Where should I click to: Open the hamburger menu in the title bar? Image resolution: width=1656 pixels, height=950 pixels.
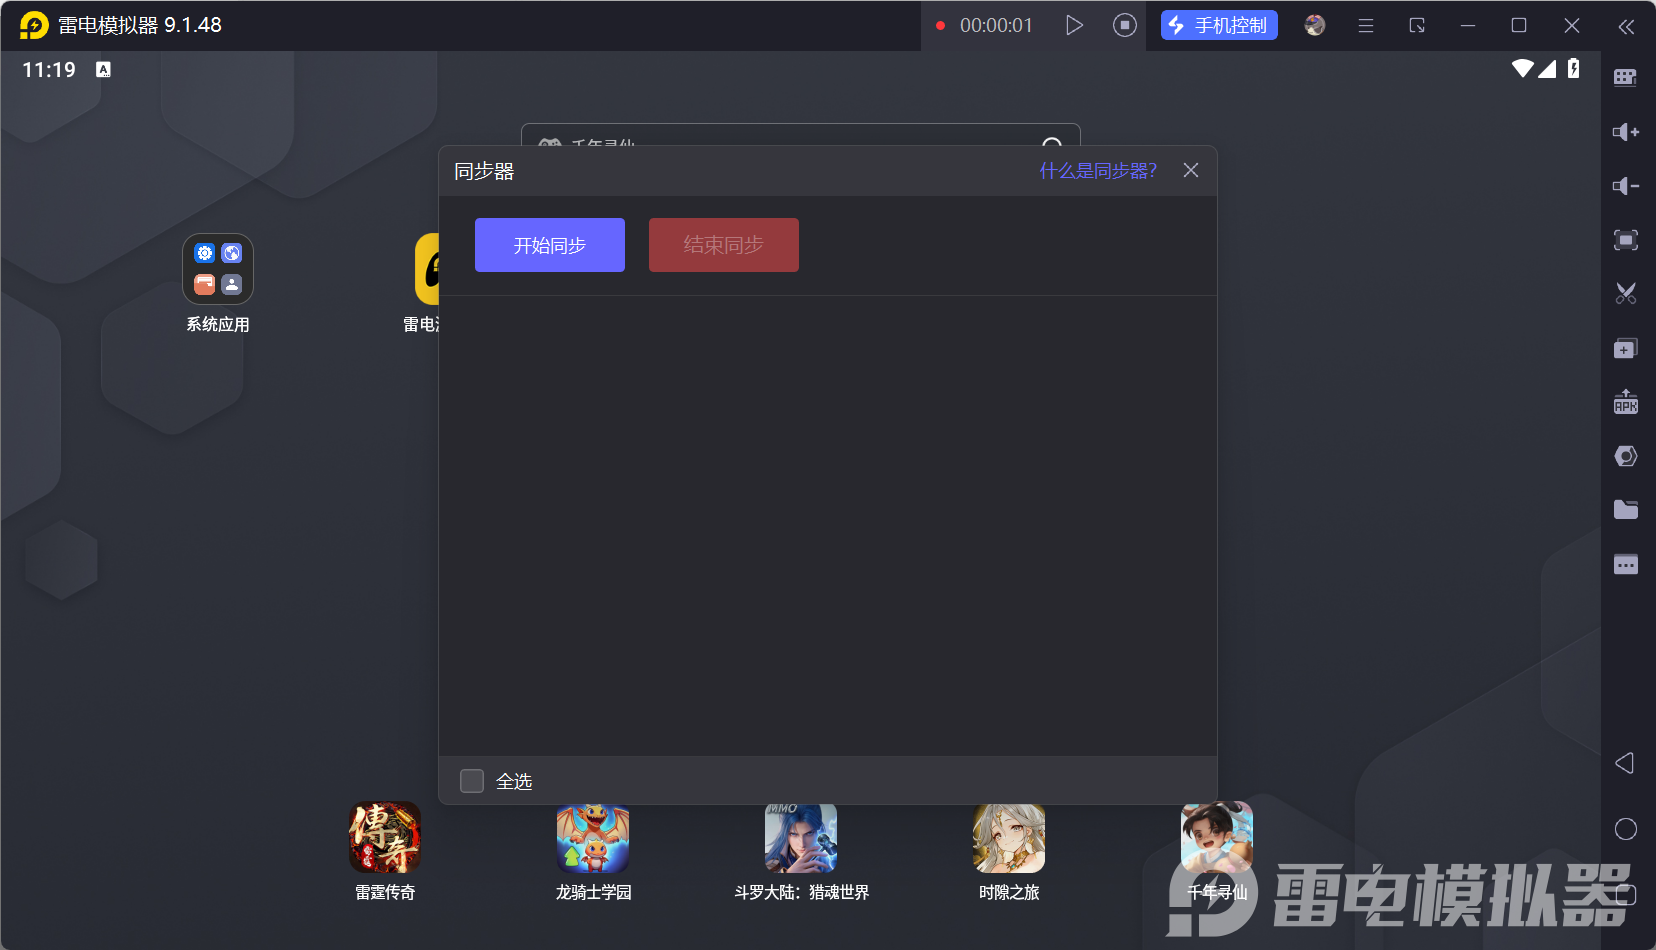click(1366, 26)
